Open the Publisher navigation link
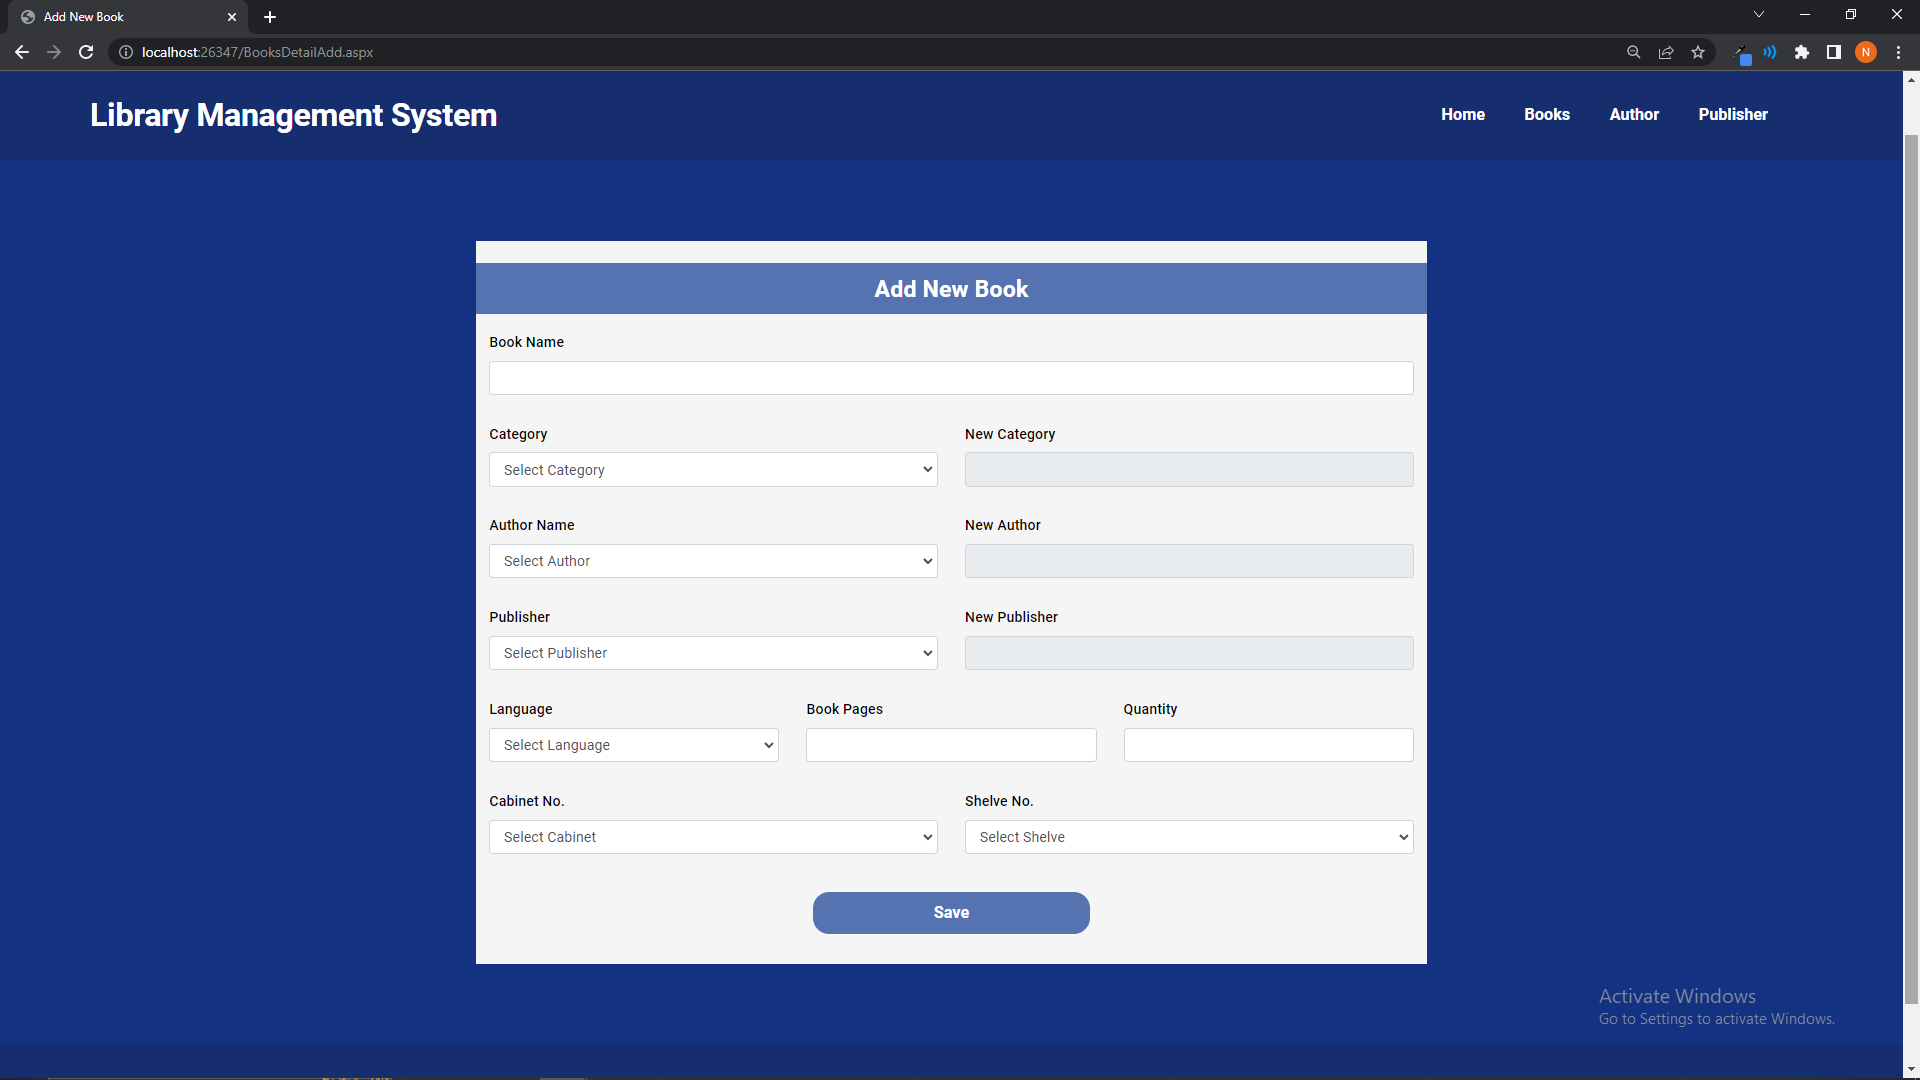1920x1080 pixels. 1733,114
